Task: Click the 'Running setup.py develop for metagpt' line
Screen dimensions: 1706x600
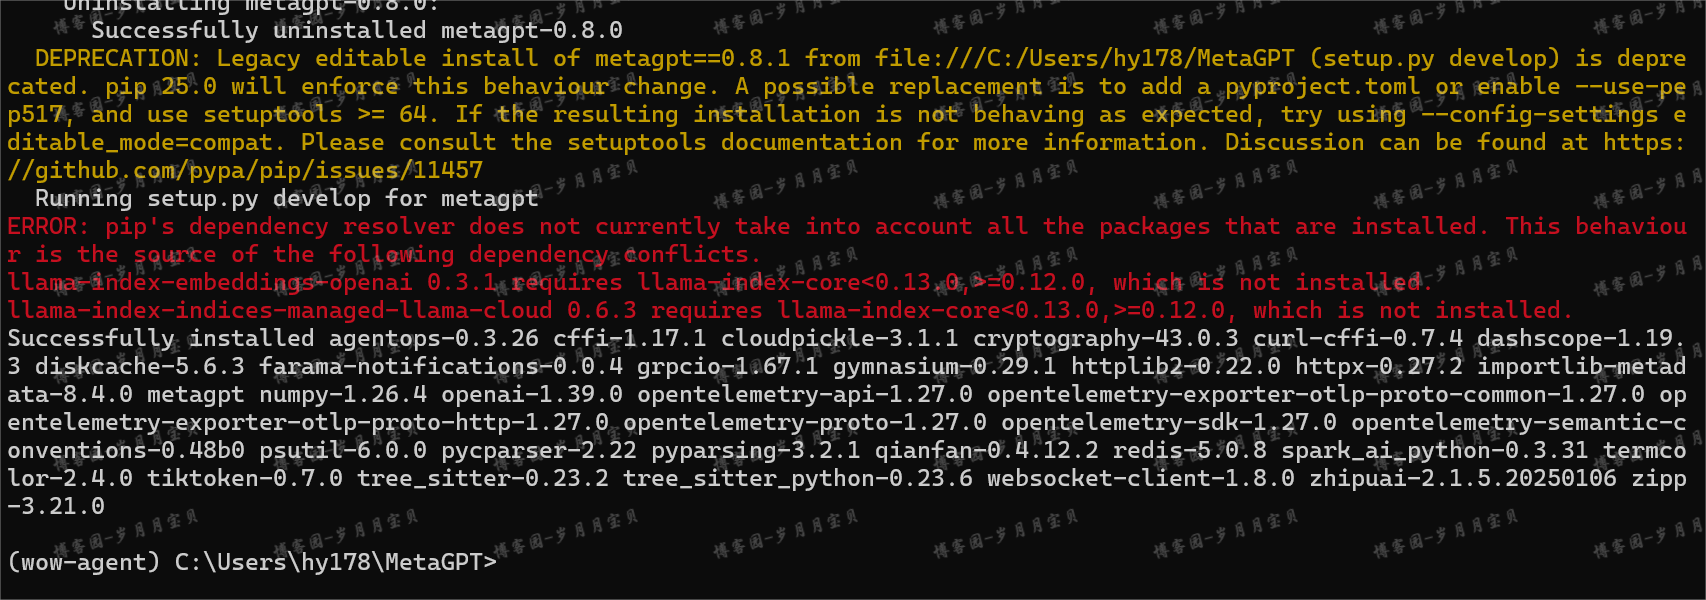Action: coord(287,198)
